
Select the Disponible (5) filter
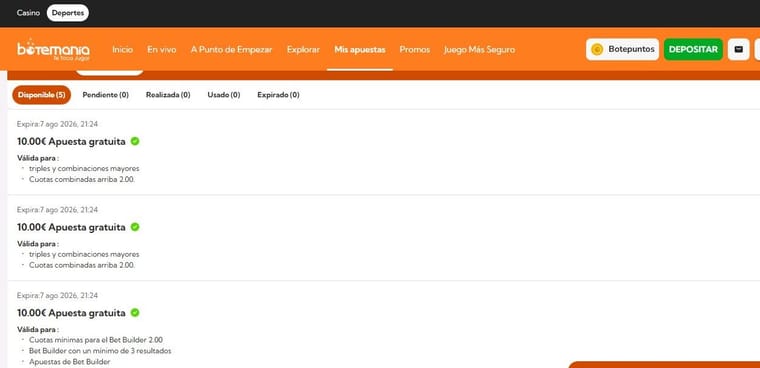click(x=42, y=95)
